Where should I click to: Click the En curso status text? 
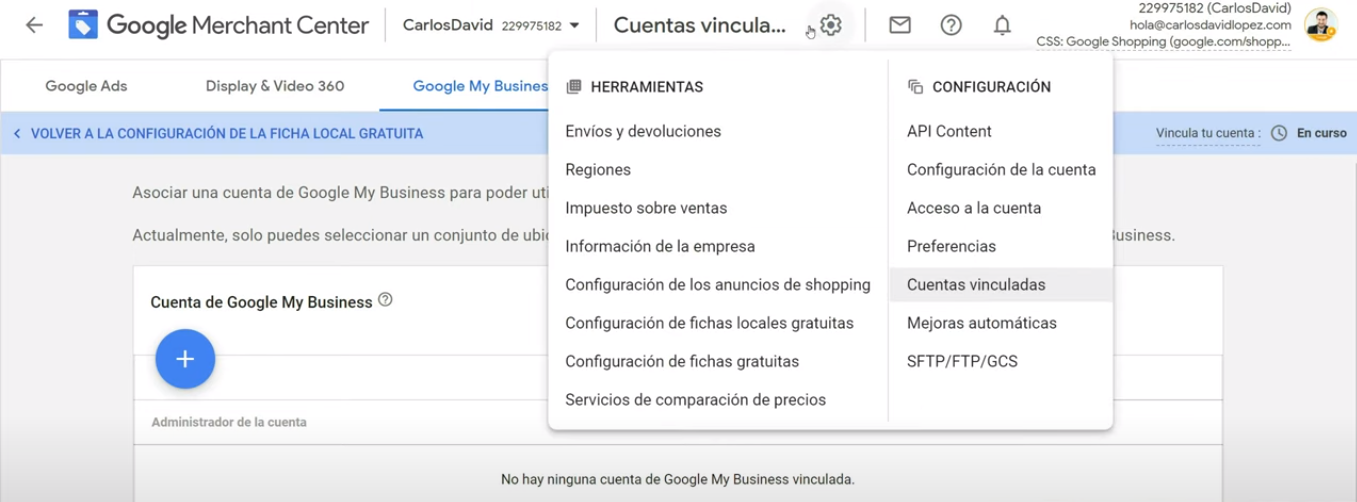click(x=1322, y=133)
